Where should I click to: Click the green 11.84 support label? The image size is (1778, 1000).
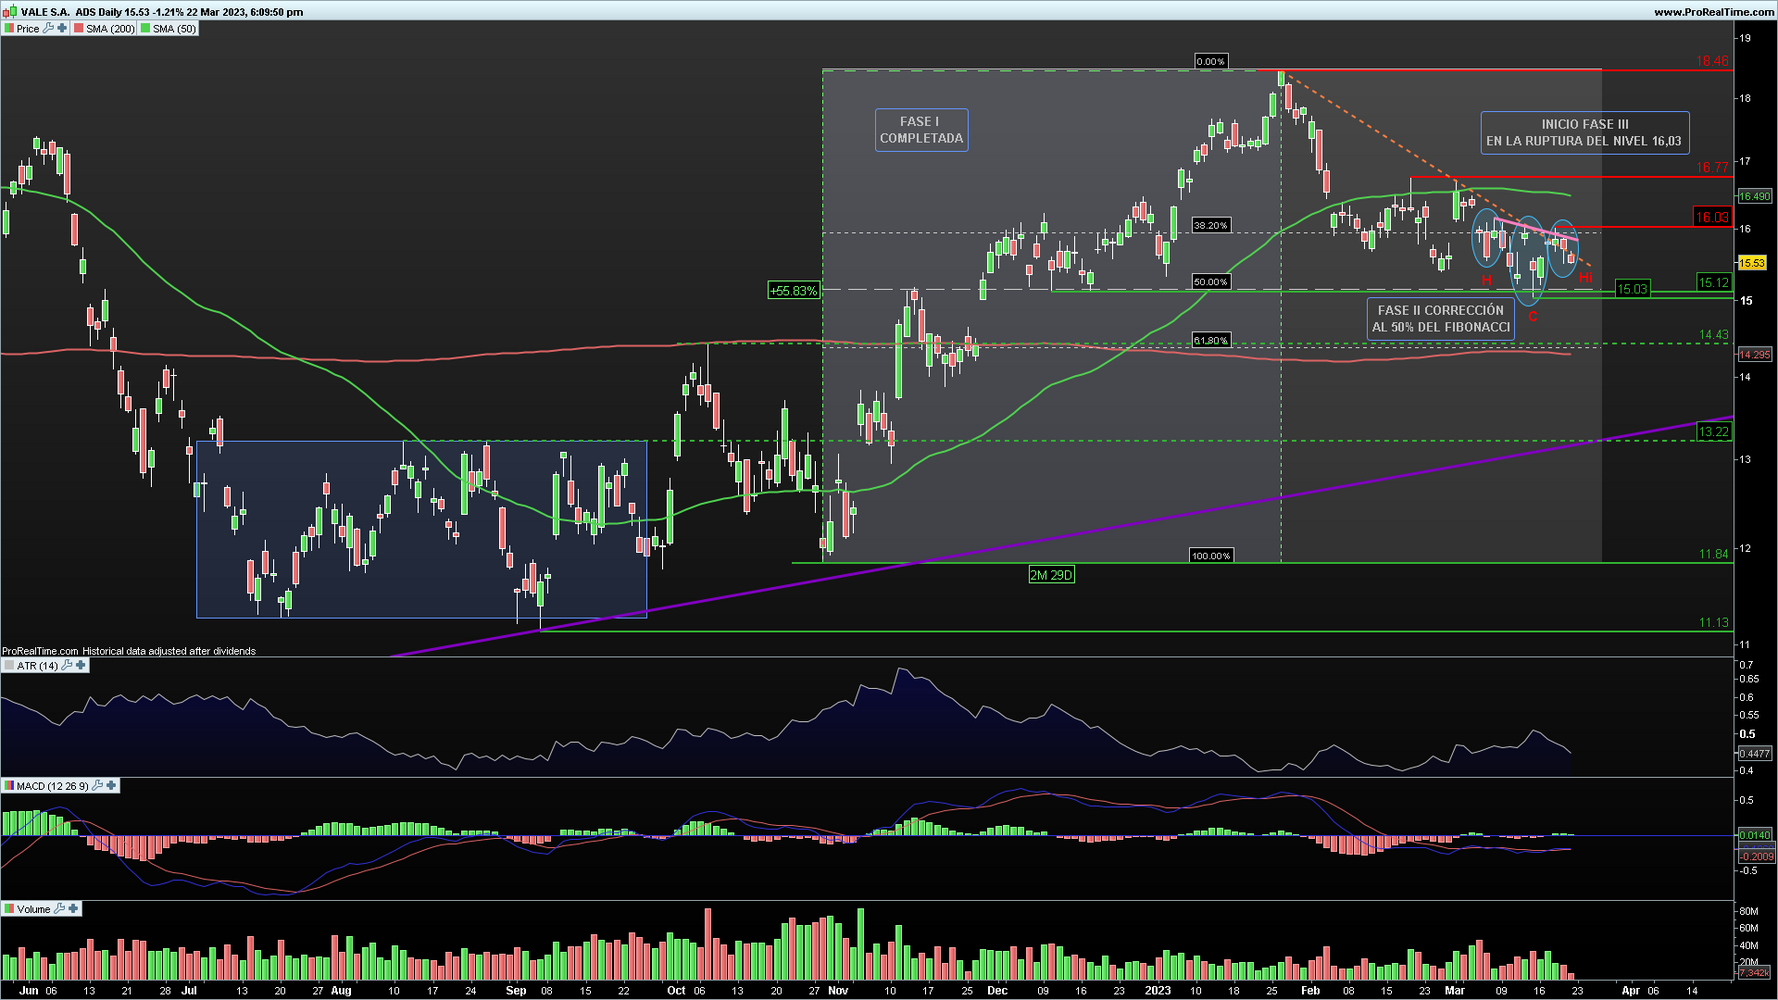click(1713, 554)
